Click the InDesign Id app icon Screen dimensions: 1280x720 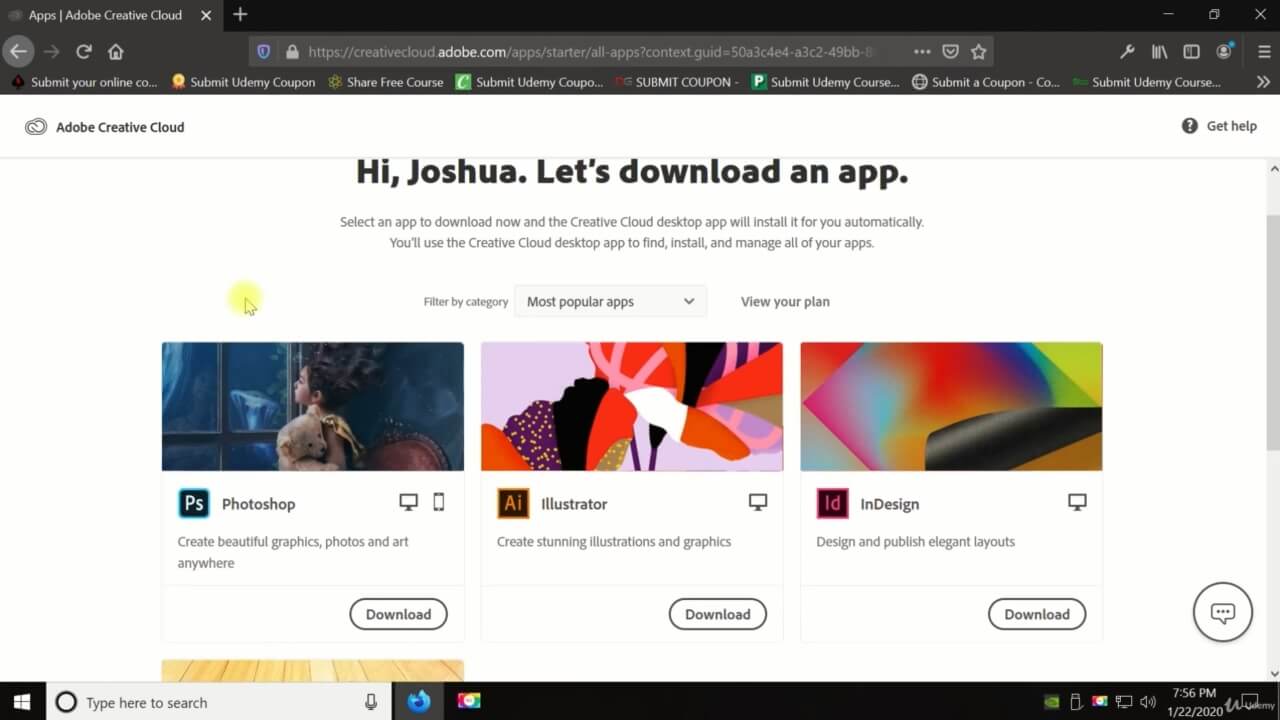[x=832, y=503]
